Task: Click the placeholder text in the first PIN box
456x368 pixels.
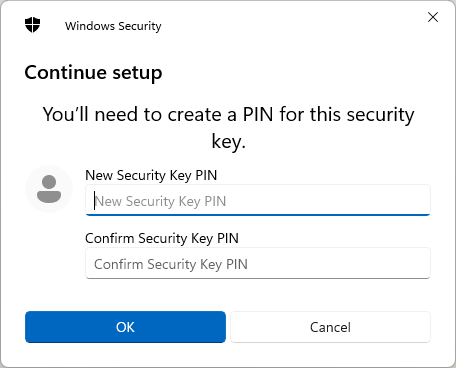Action: tap(161, 201)
